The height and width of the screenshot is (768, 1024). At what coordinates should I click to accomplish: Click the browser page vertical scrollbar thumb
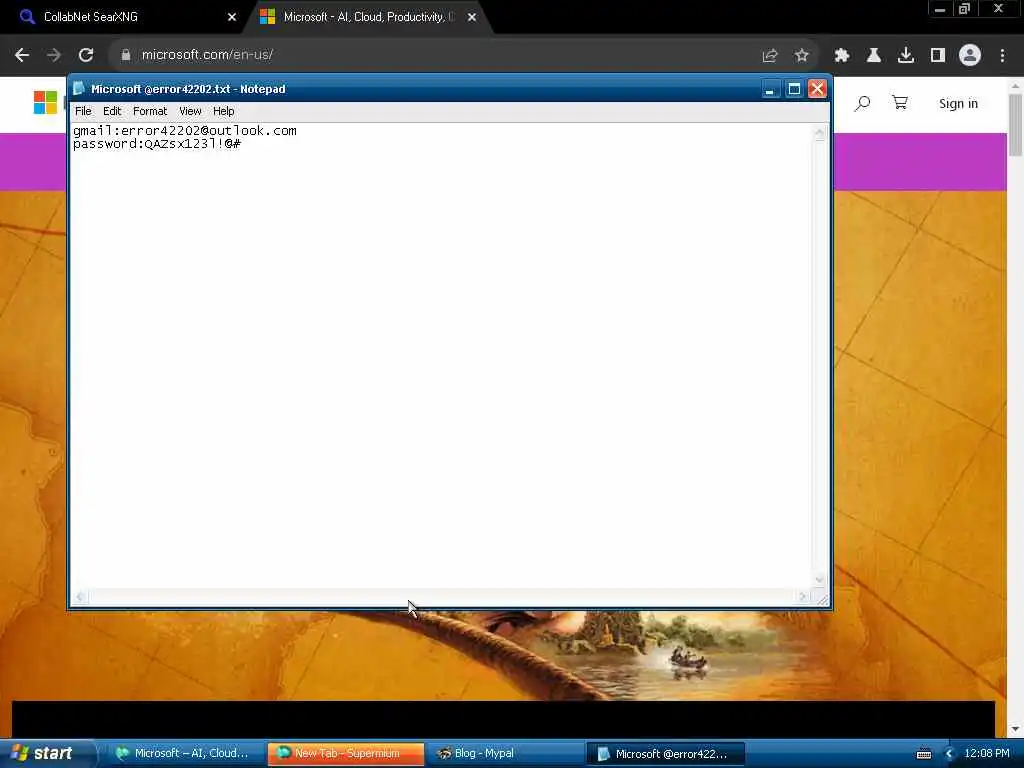pos(1015,125)
